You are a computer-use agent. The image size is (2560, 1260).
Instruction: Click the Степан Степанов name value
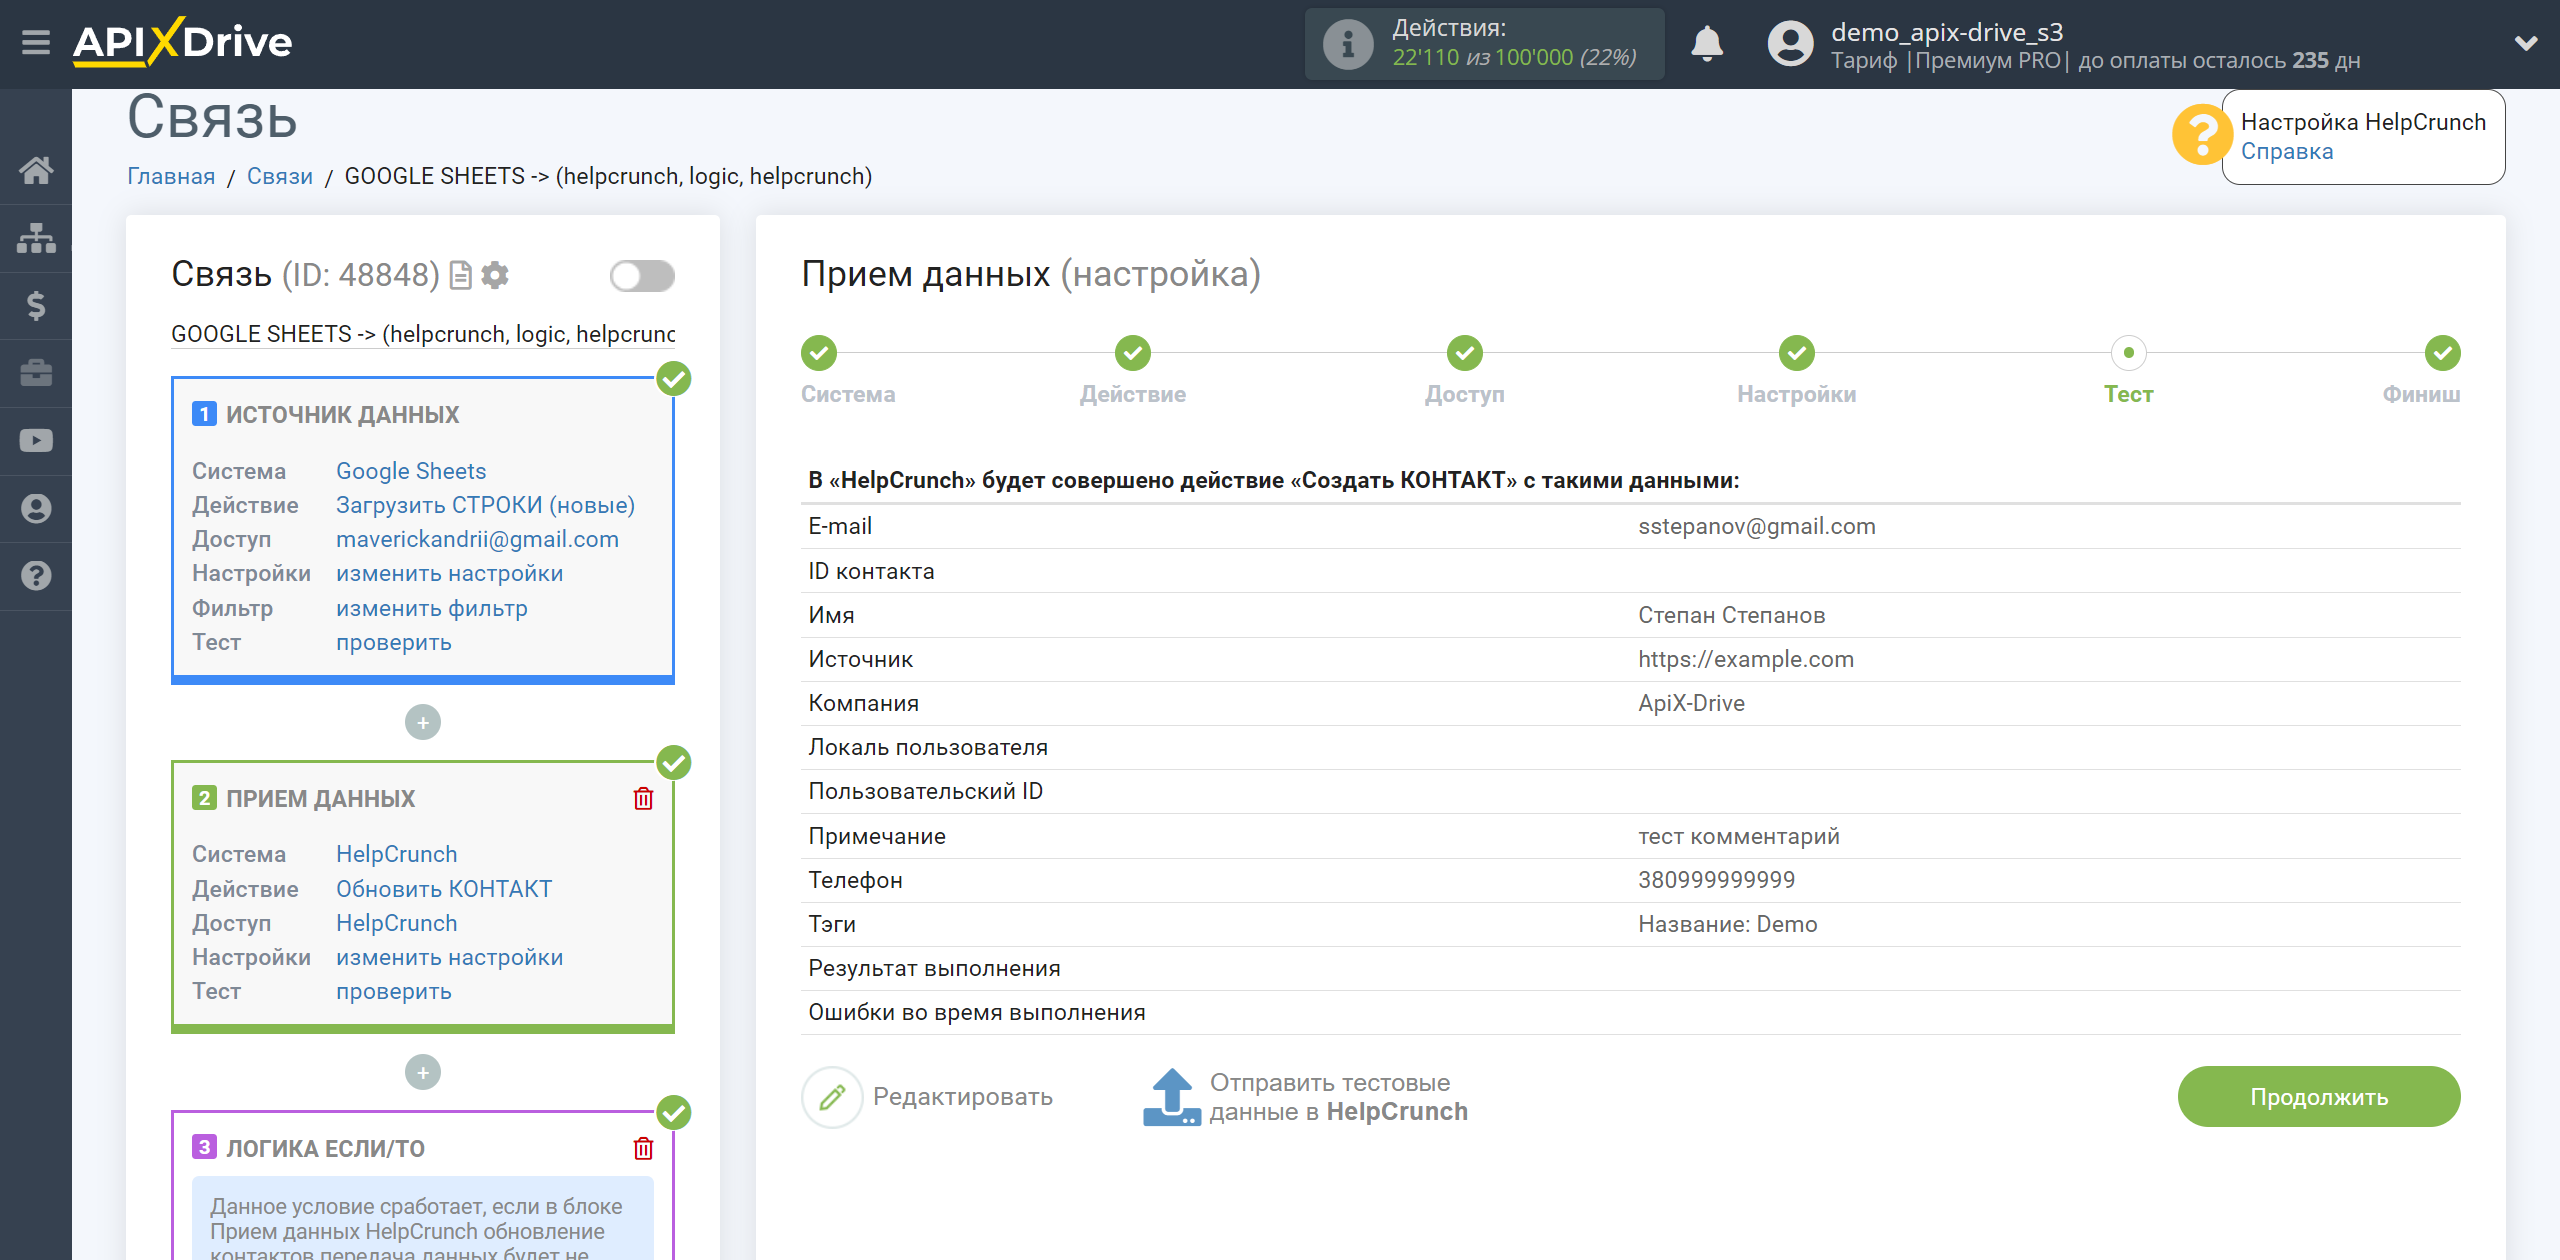tap(1731, 615)
